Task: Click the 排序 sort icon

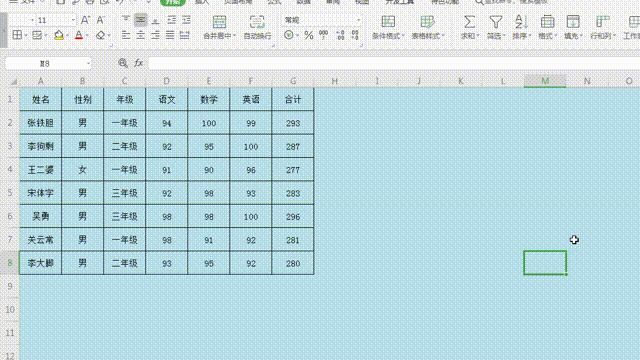Action: click(521, 22)
